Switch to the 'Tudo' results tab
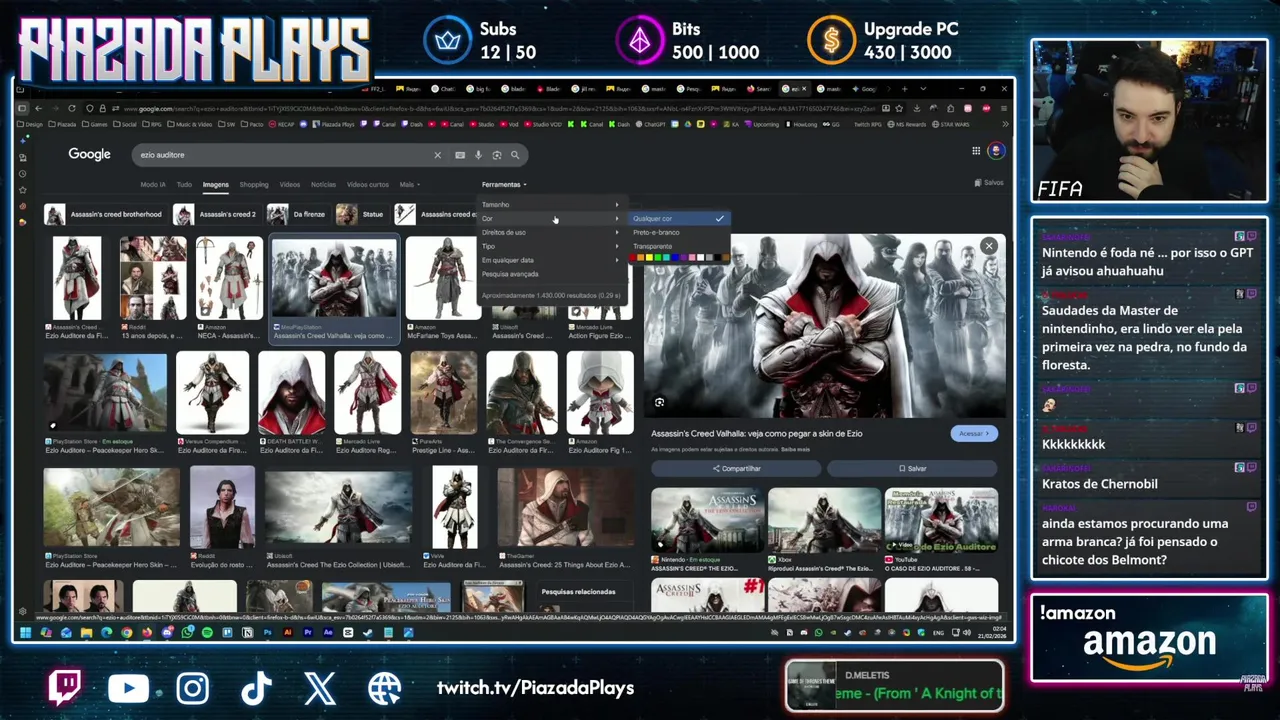 pos(184,184)
